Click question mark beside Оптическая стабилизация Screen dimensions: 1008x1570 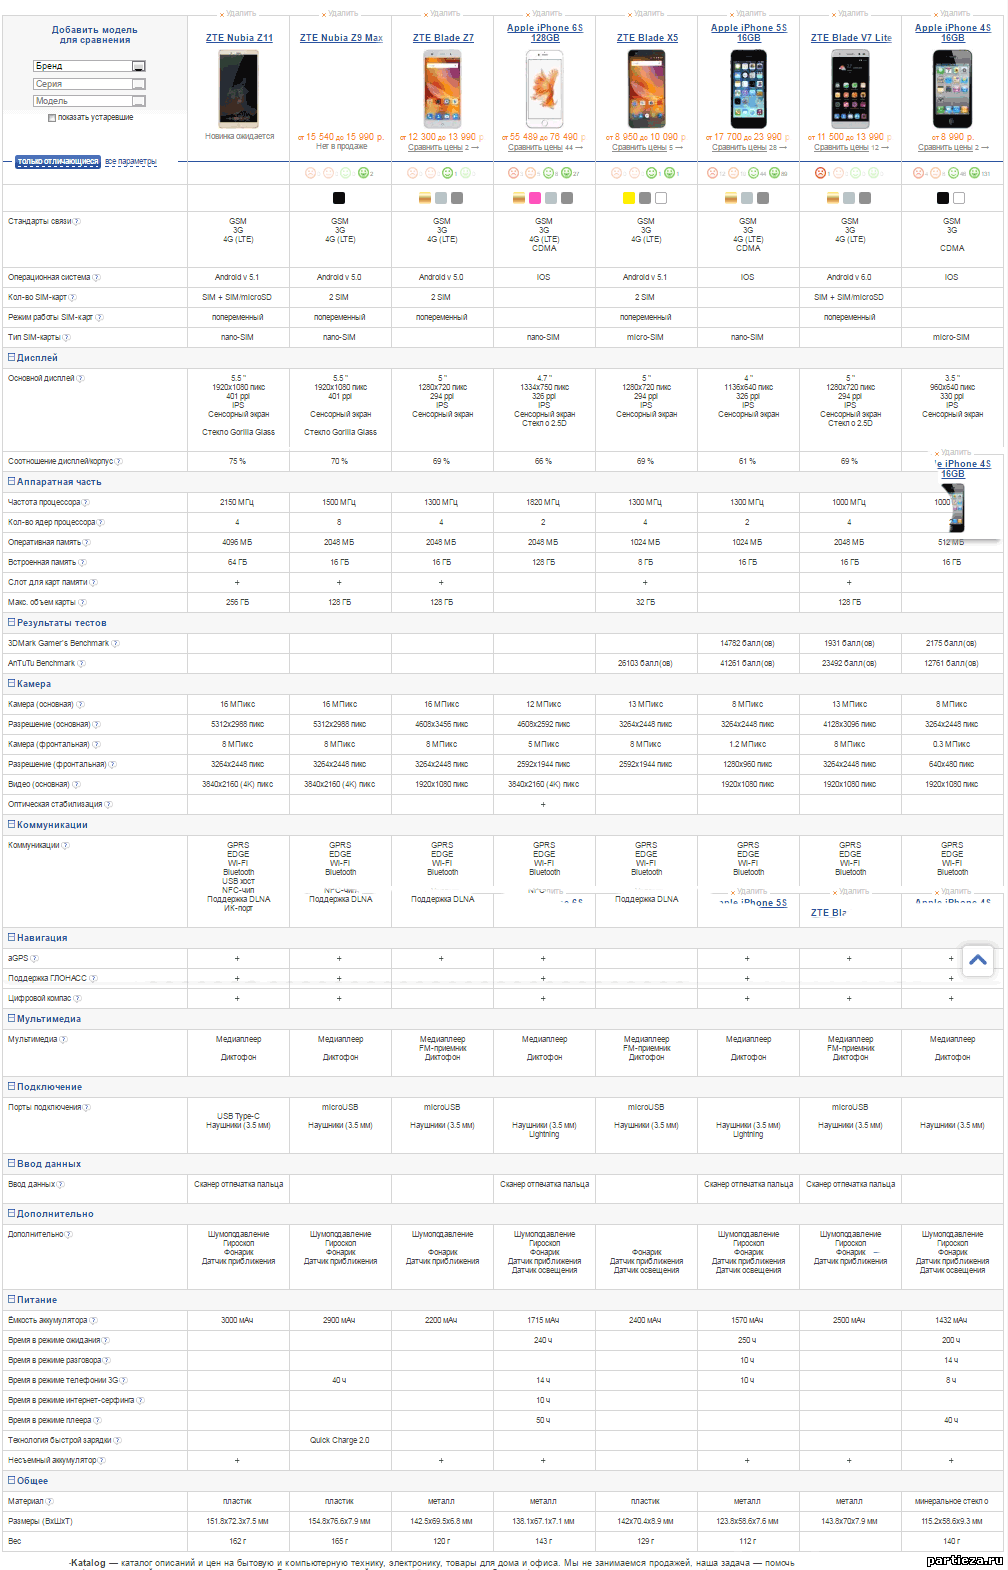(109, 805)
